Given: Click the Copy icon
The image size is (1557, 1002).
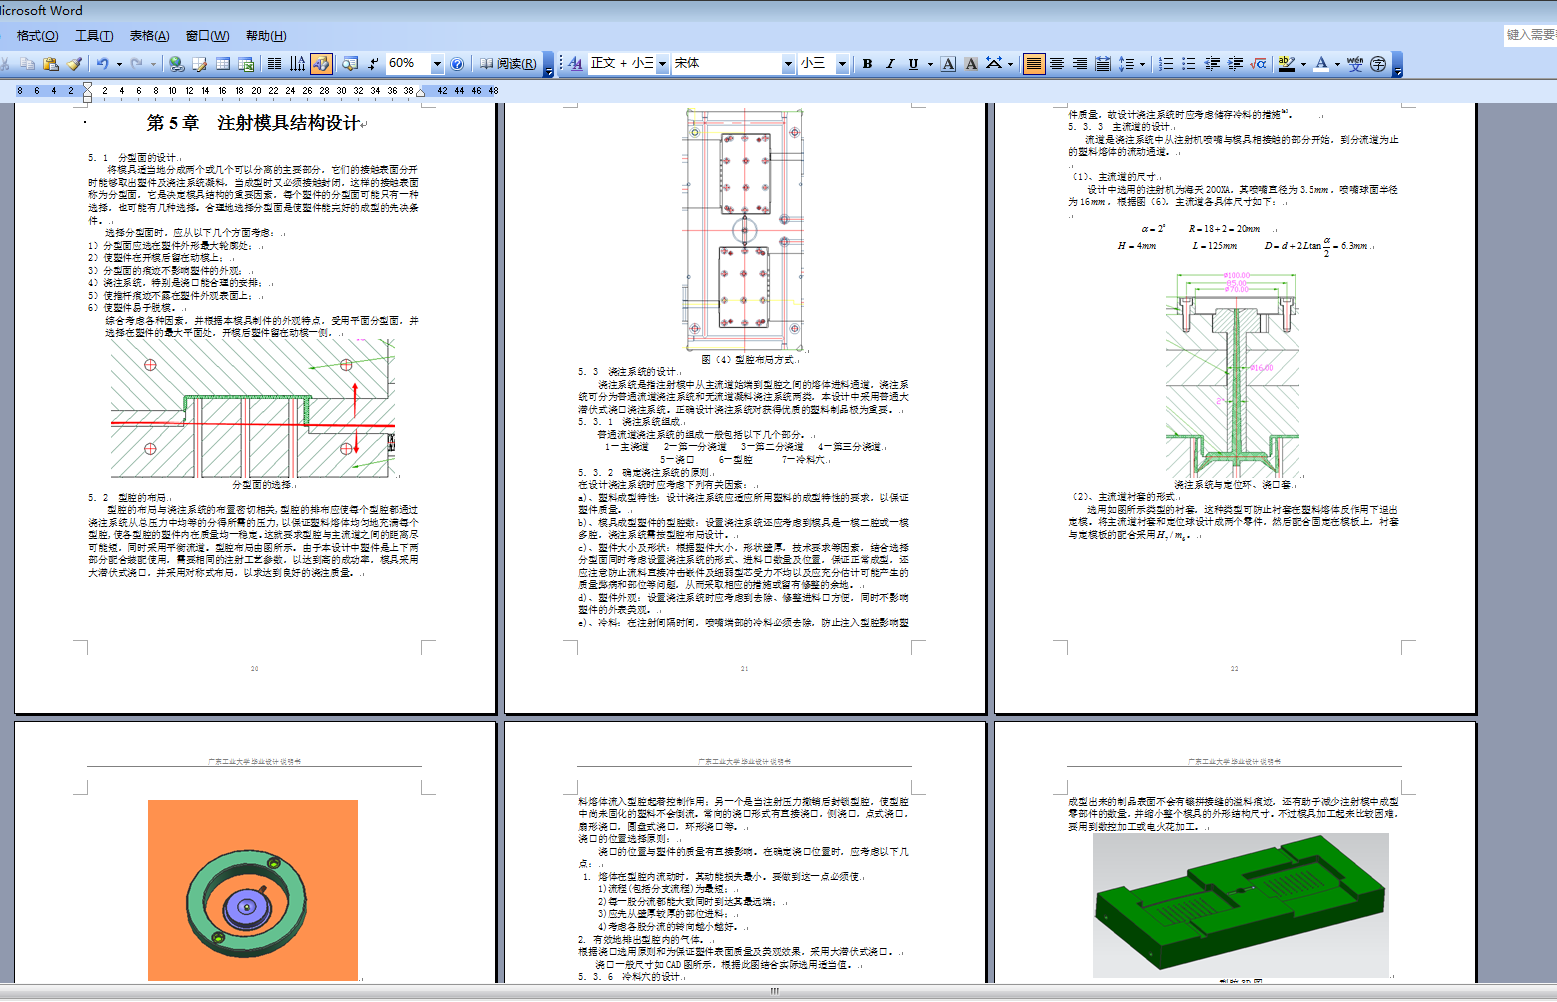Looking at the screenshot, I should point(27,64).
